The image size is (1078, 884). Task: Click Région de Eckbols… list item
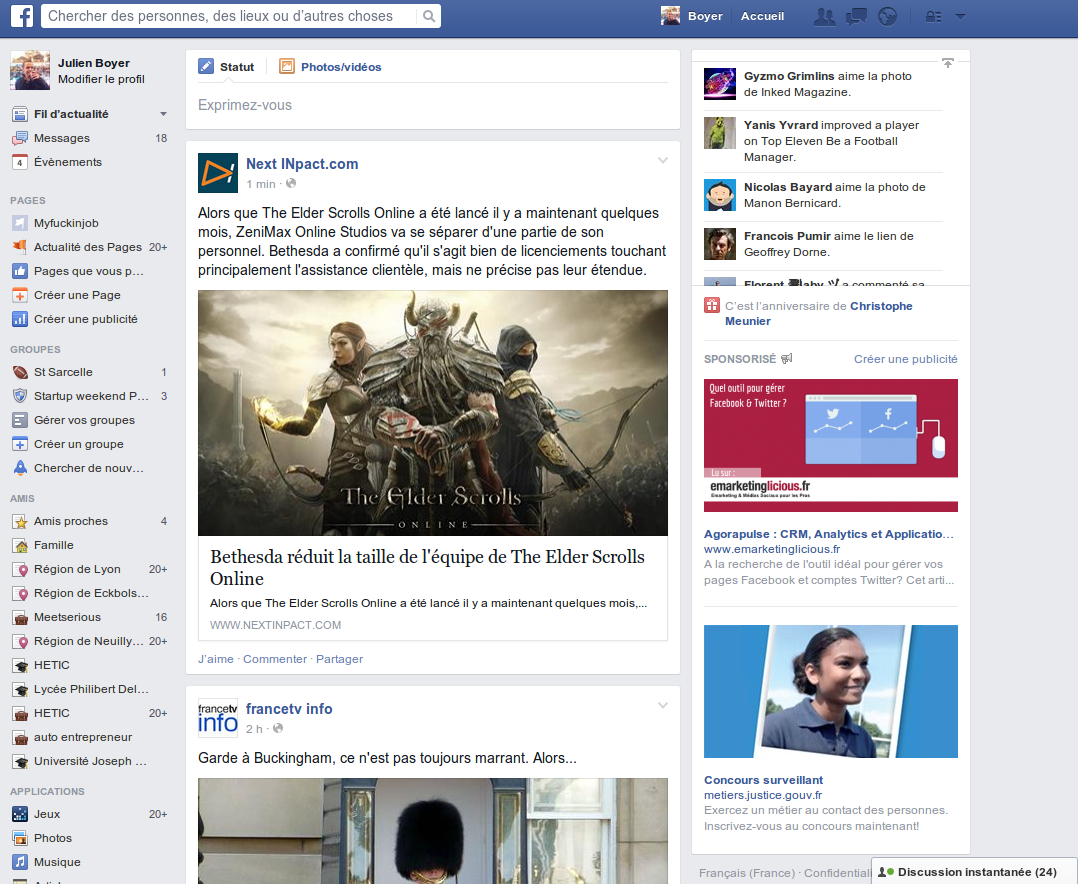(x=89, y=593)
